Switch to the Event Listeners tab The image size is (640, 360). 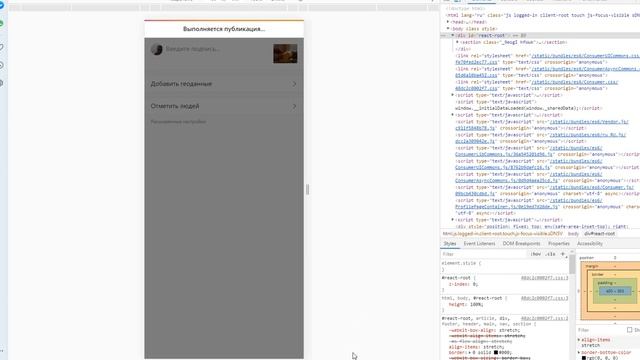tap(479, 244)
